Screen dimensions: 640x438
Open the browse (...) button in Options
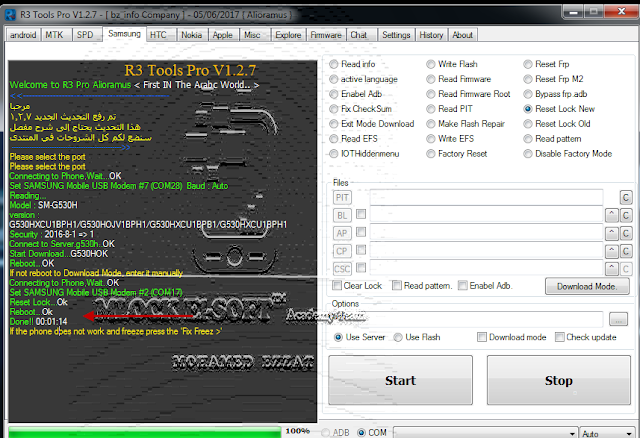click(618, 319)
